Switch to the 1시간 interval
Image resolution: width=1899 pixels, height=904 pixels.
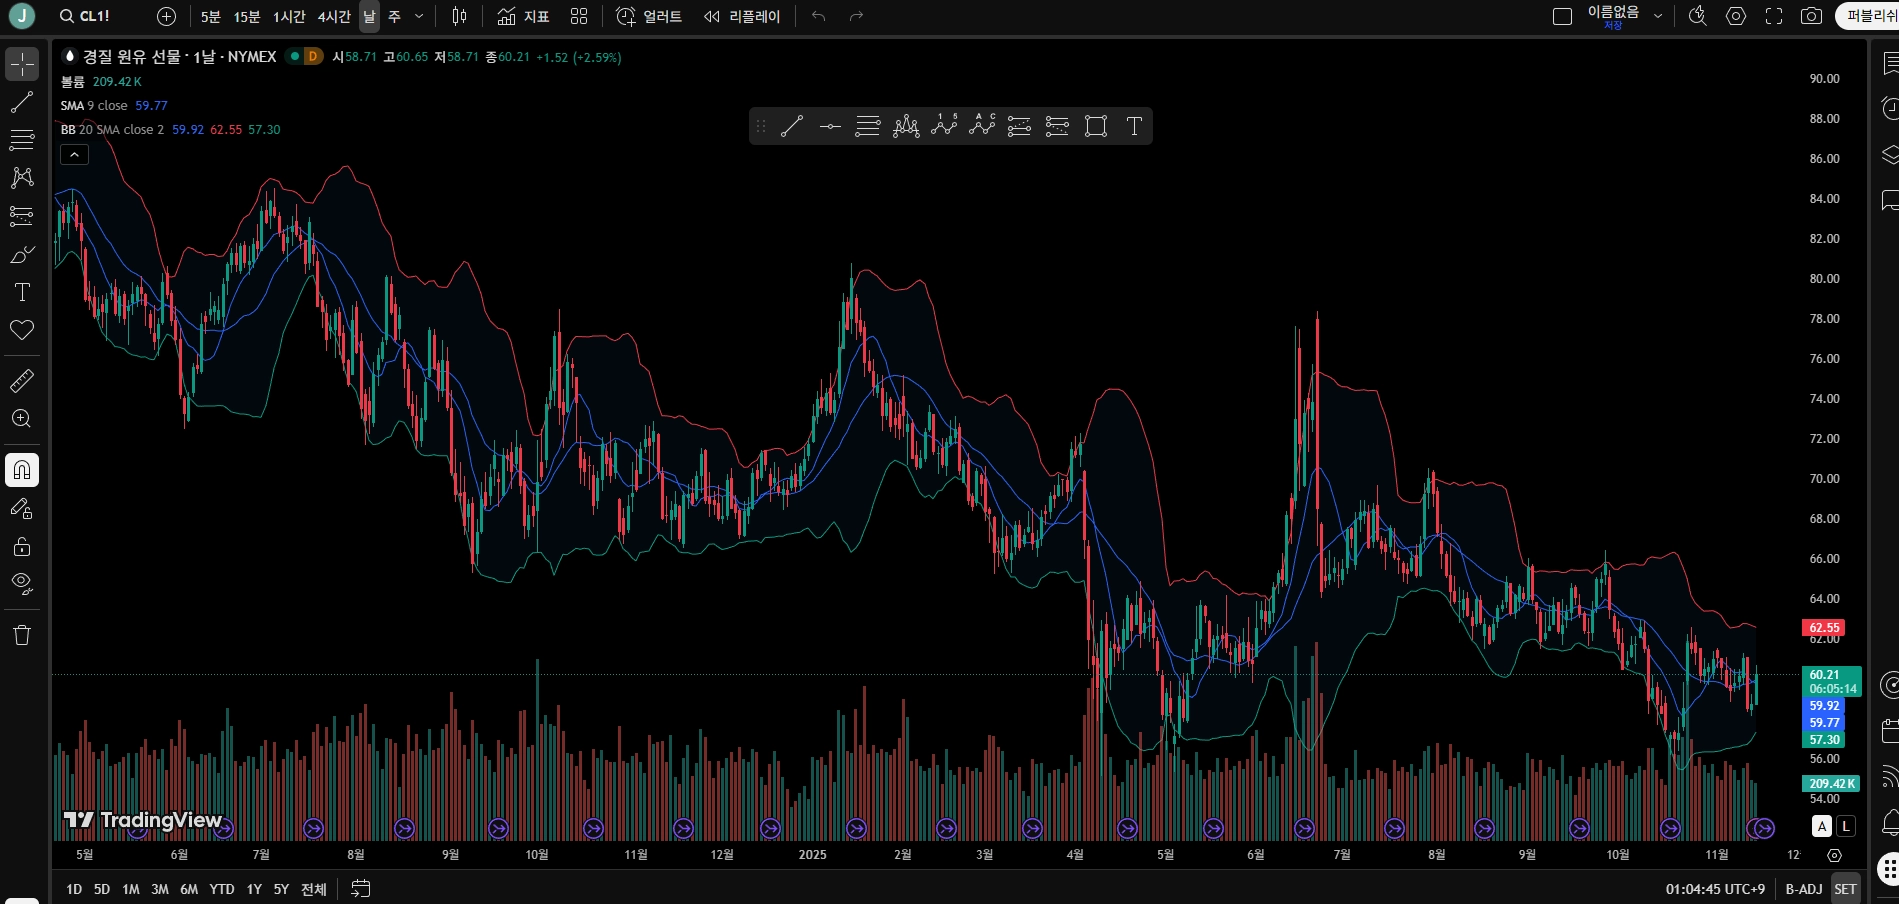click(289, 16)
